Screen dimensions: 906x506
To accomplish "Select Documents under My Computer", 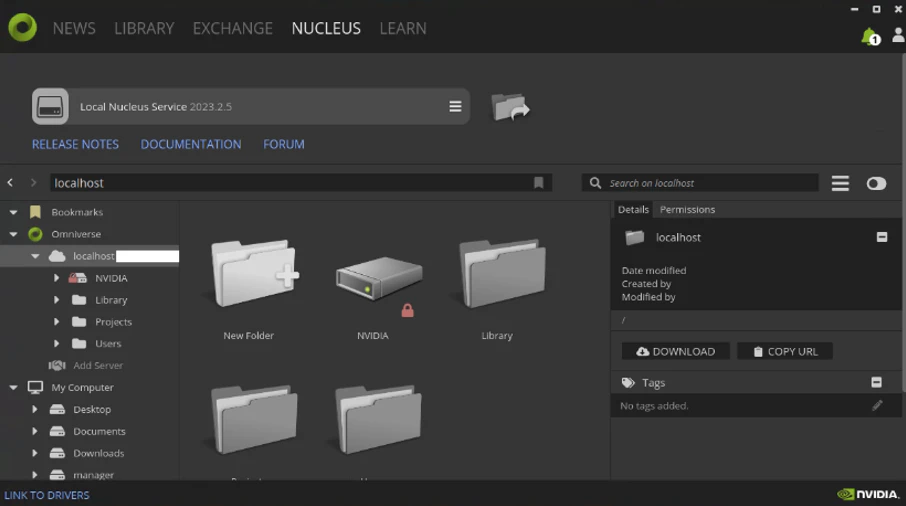I will [99, 431].
